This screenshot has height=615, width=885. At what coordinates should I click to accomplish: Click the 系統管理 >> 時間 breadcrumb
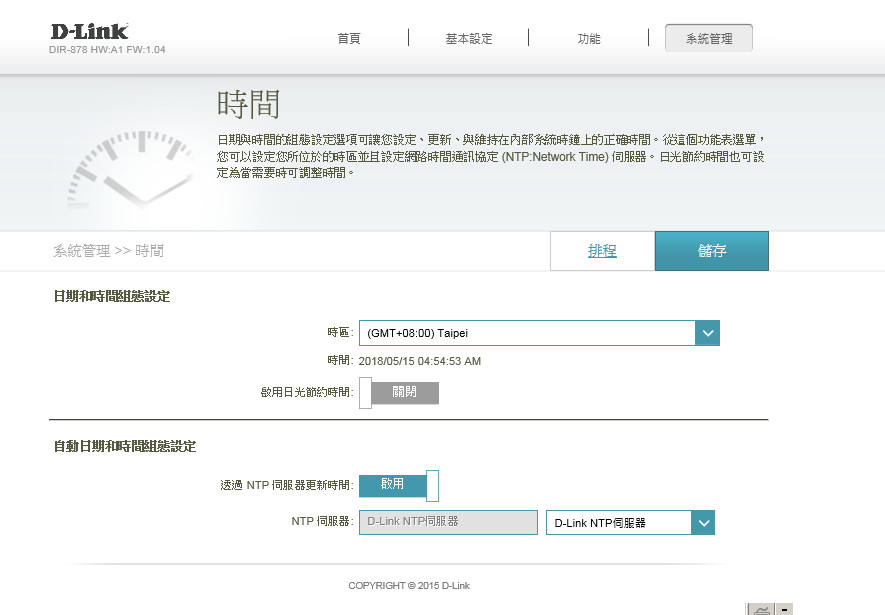(108, 251)
